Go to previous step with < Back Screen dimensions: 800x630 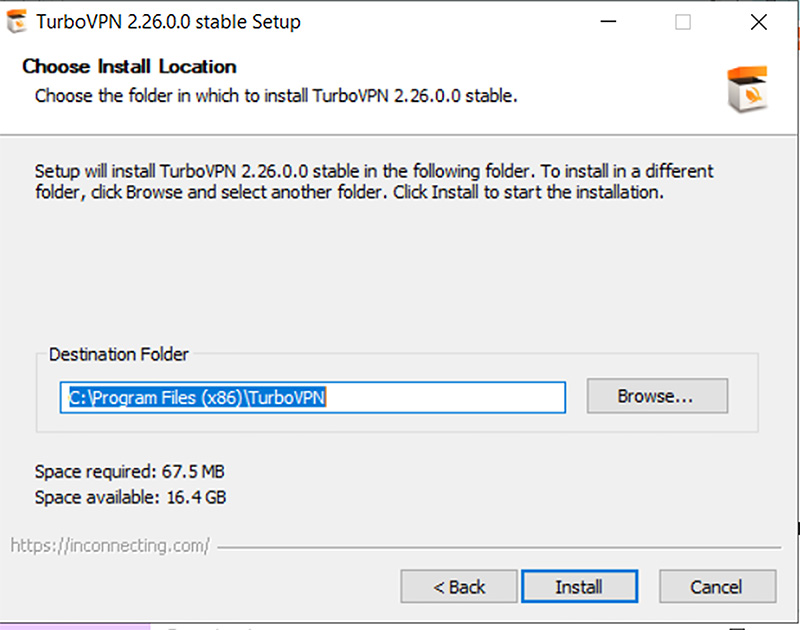coord(459,587)
